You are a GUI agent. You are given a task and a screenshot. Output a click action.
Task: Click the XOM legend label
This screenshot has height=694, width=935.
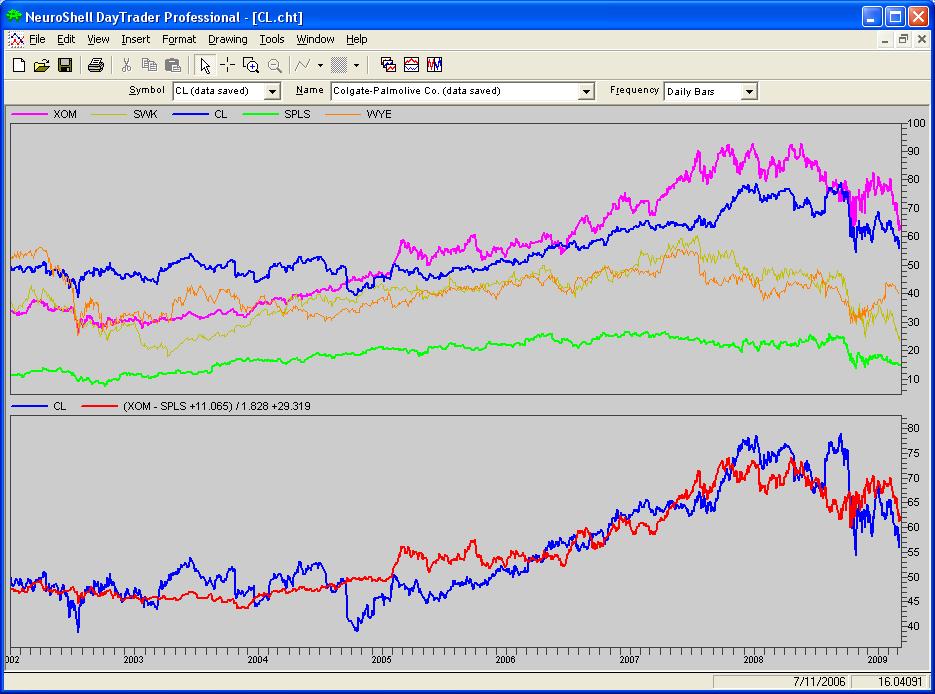[65, 114]
